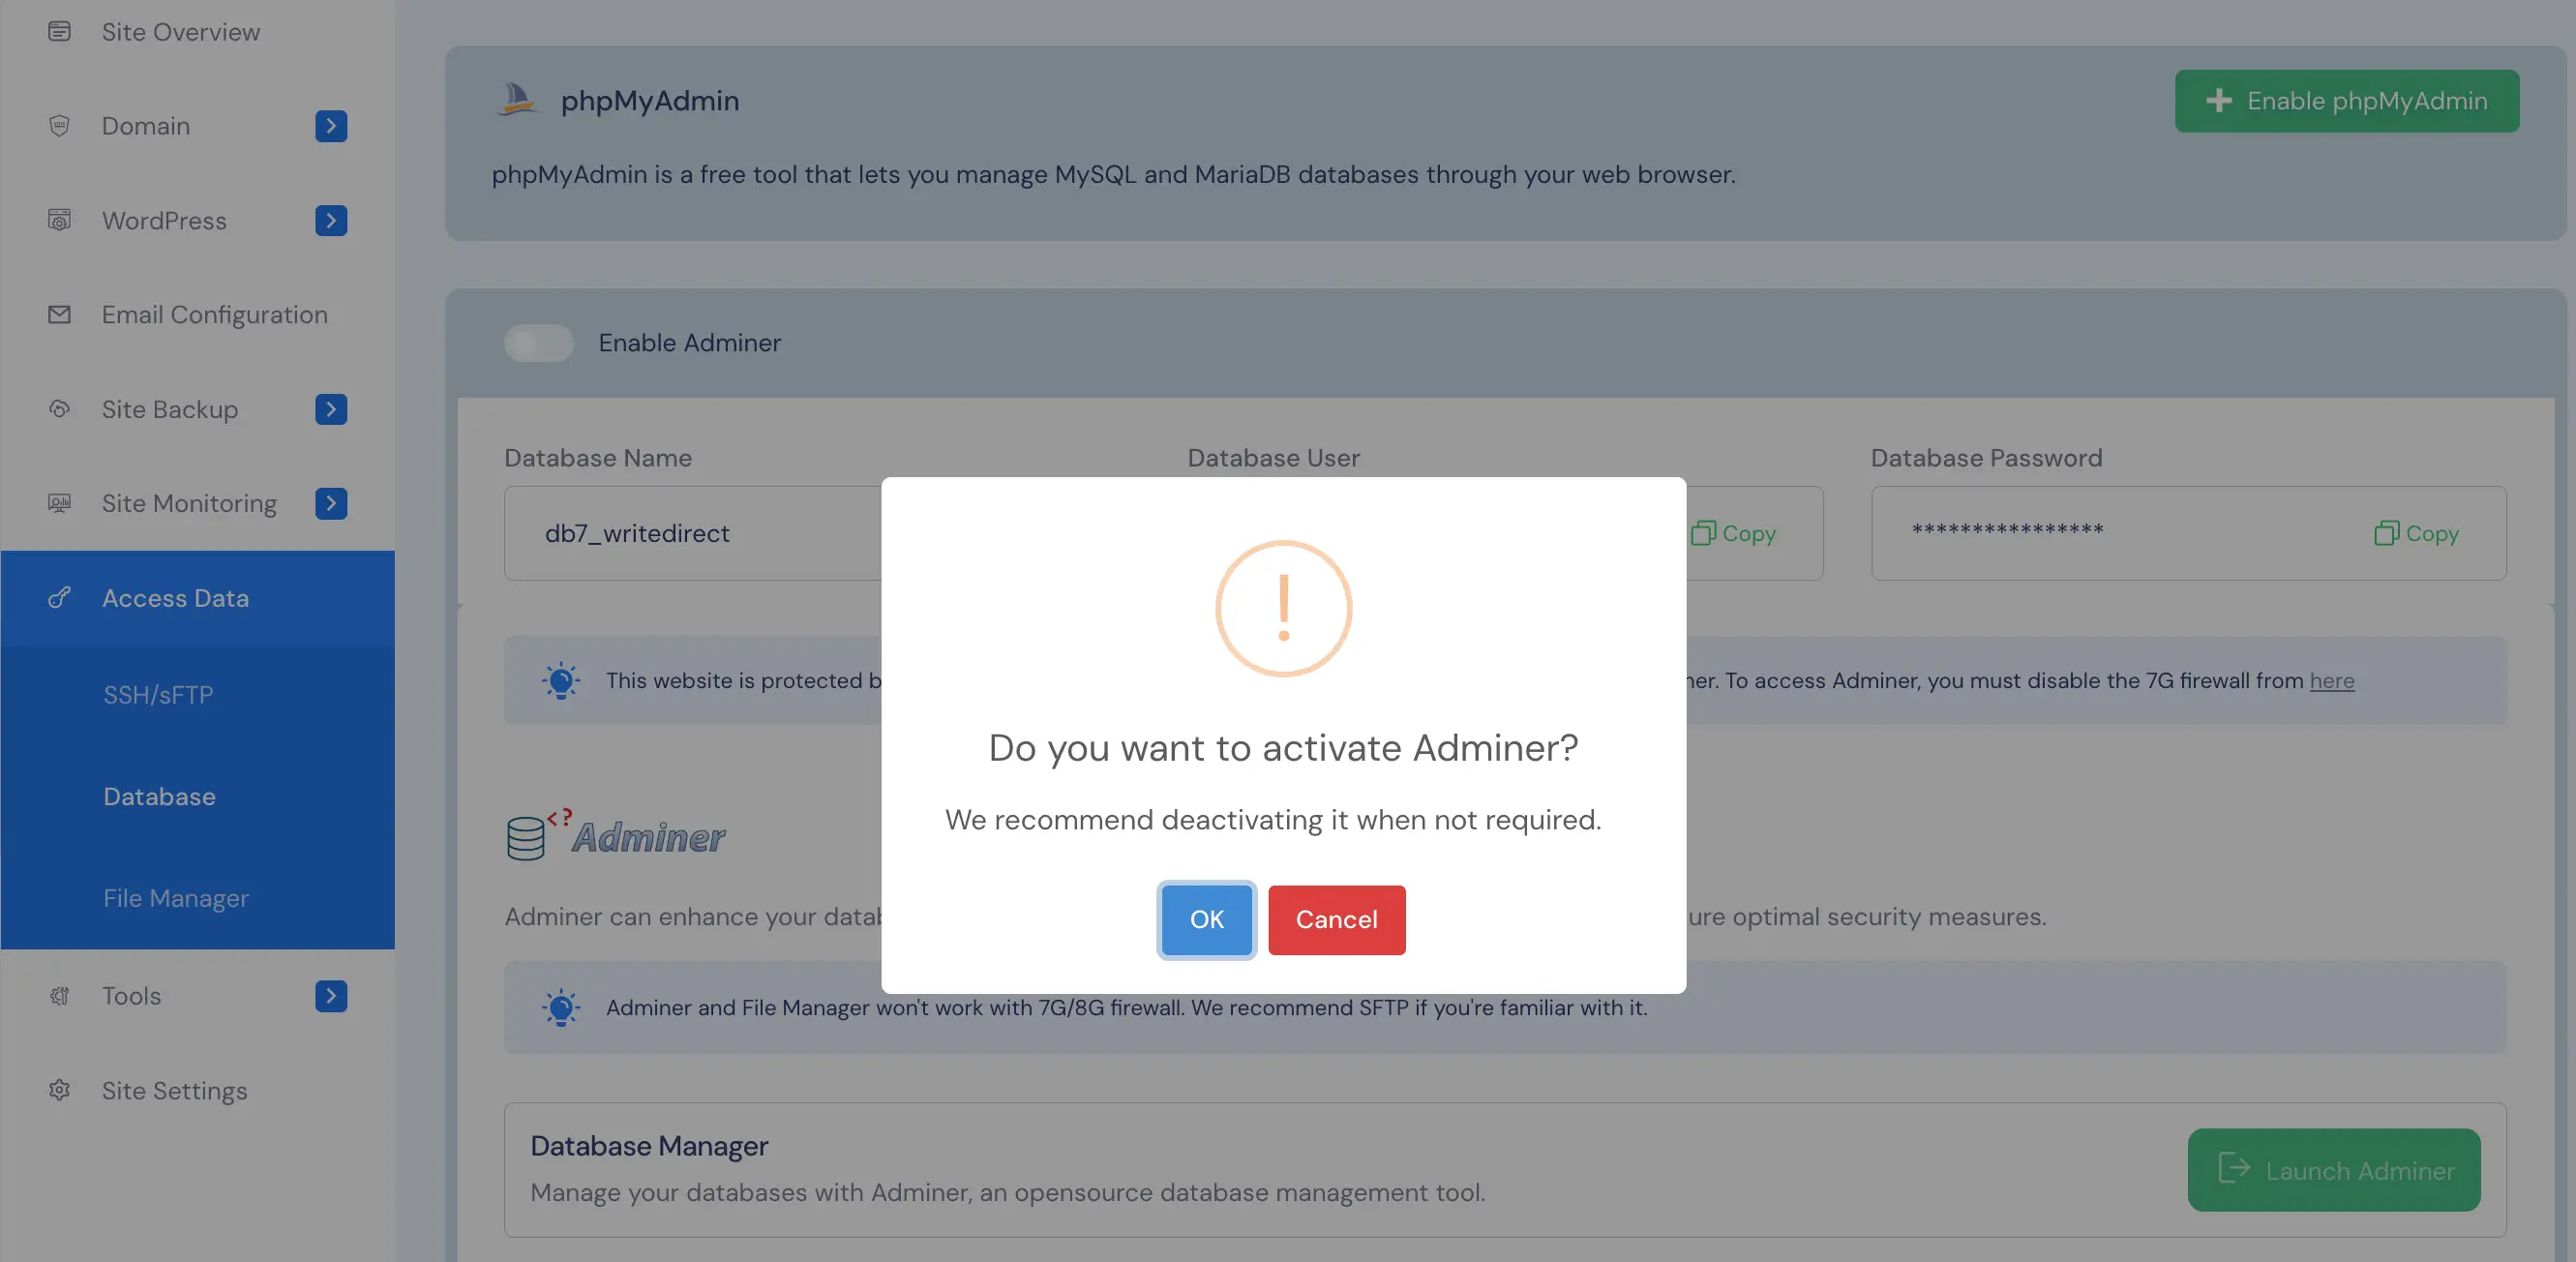Click the exit arrow icon on Launch Adminer

[x=2233, y=1167]
